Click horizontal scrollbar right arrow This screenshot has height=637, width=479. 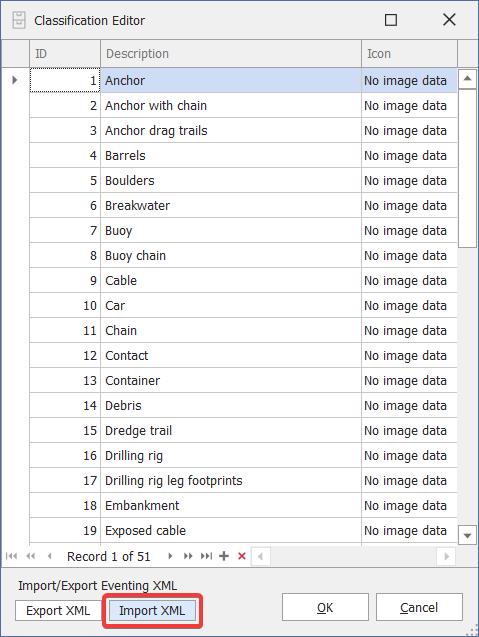[x=446, y=556]
